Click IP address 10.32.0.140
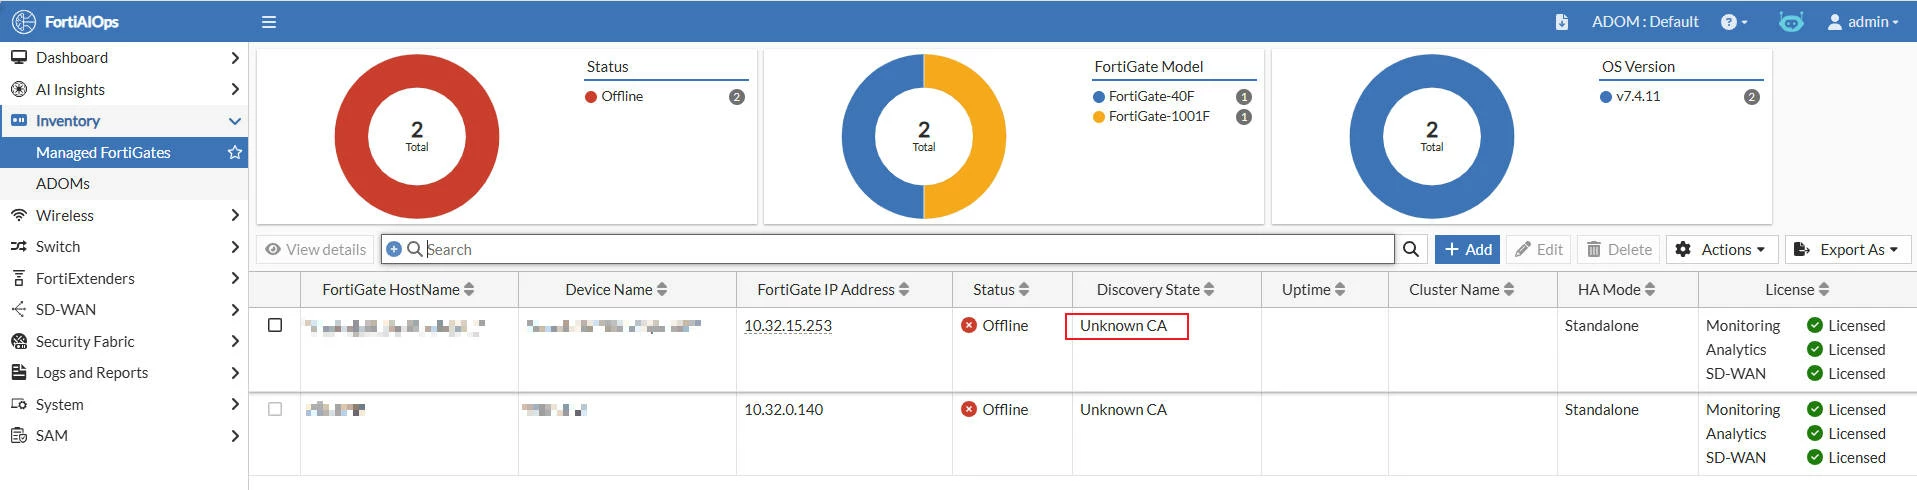The width and height of the screenshot is (1917, 490). point(784,410)
